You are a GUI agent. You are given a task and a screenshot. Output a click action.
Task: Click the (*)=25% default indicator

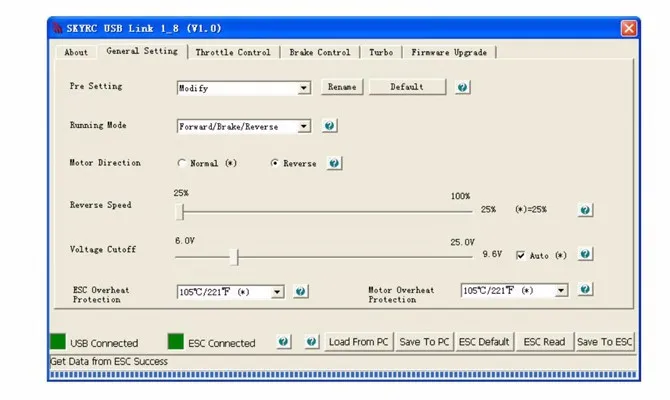click(x=531, y=209)
